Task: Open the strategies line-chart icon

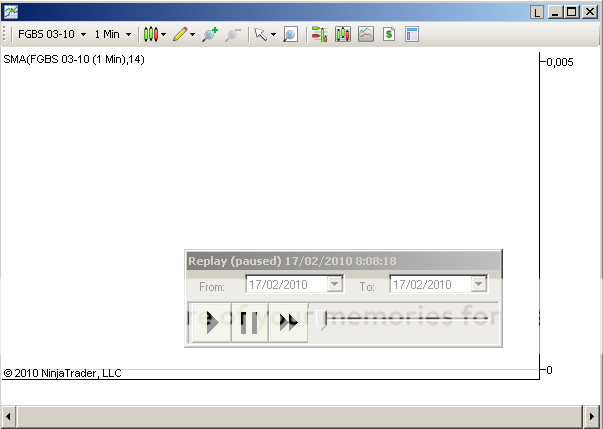Action: click(x=366, y=34)
